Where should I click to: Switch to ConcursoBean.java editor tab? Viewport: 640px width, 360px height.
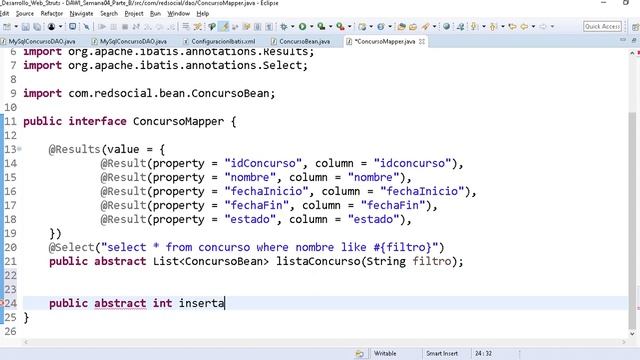[304, 41]
